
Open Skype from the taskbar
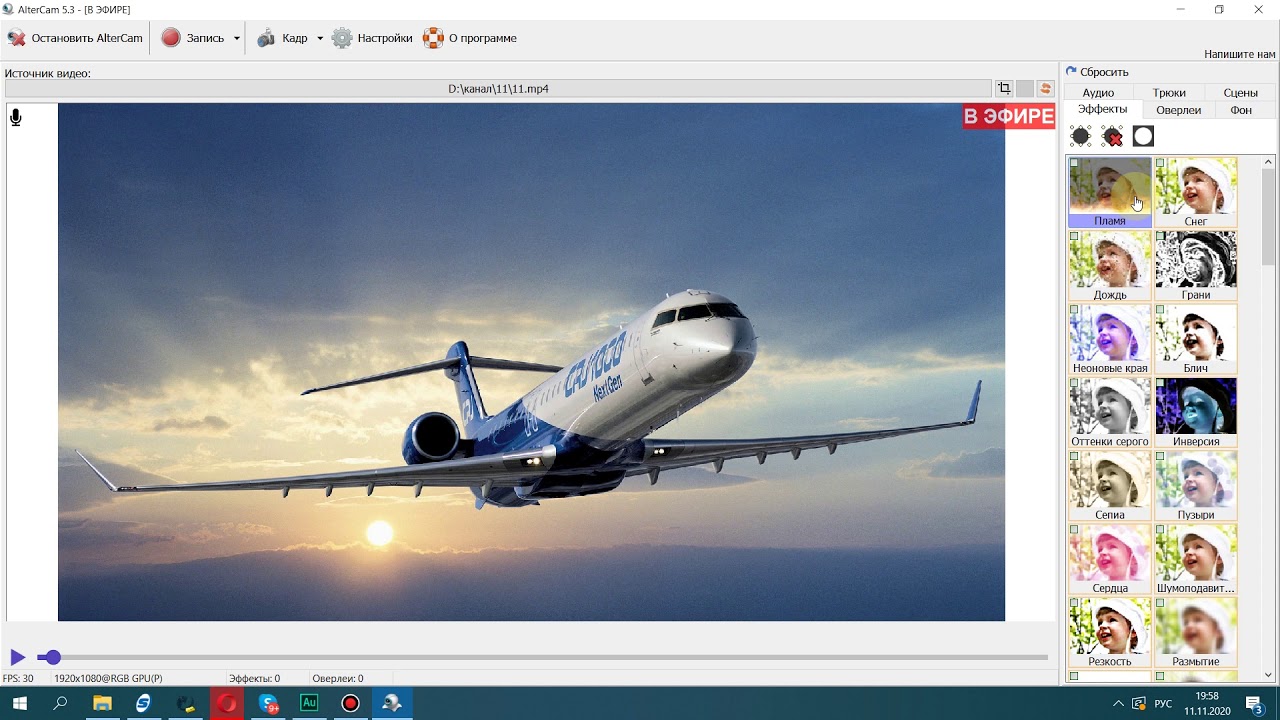point(269,703)
